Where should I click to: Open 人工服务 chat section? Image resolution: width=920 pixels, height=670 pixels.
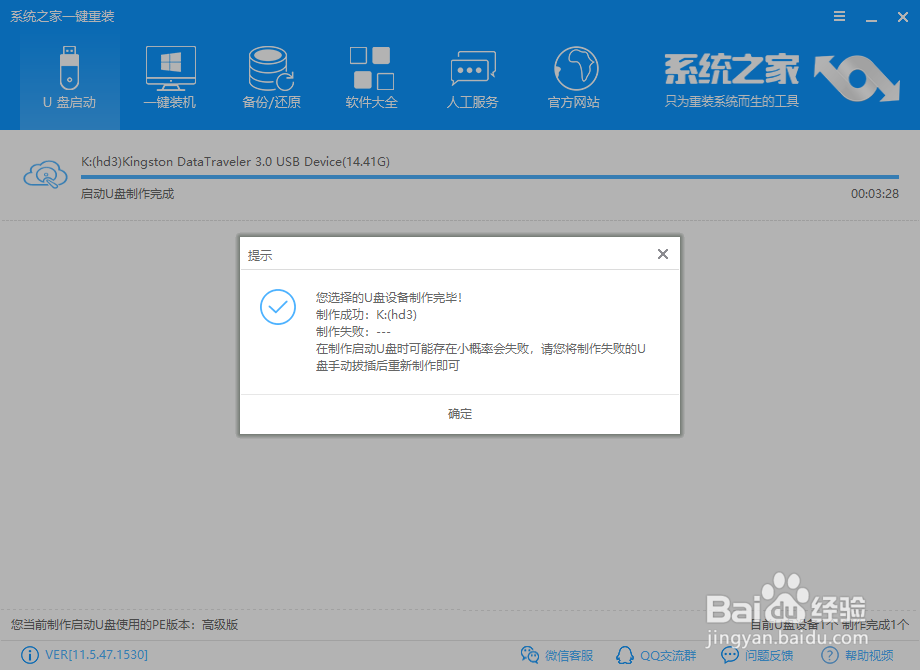pyautogui.click(x=472, y=78)
